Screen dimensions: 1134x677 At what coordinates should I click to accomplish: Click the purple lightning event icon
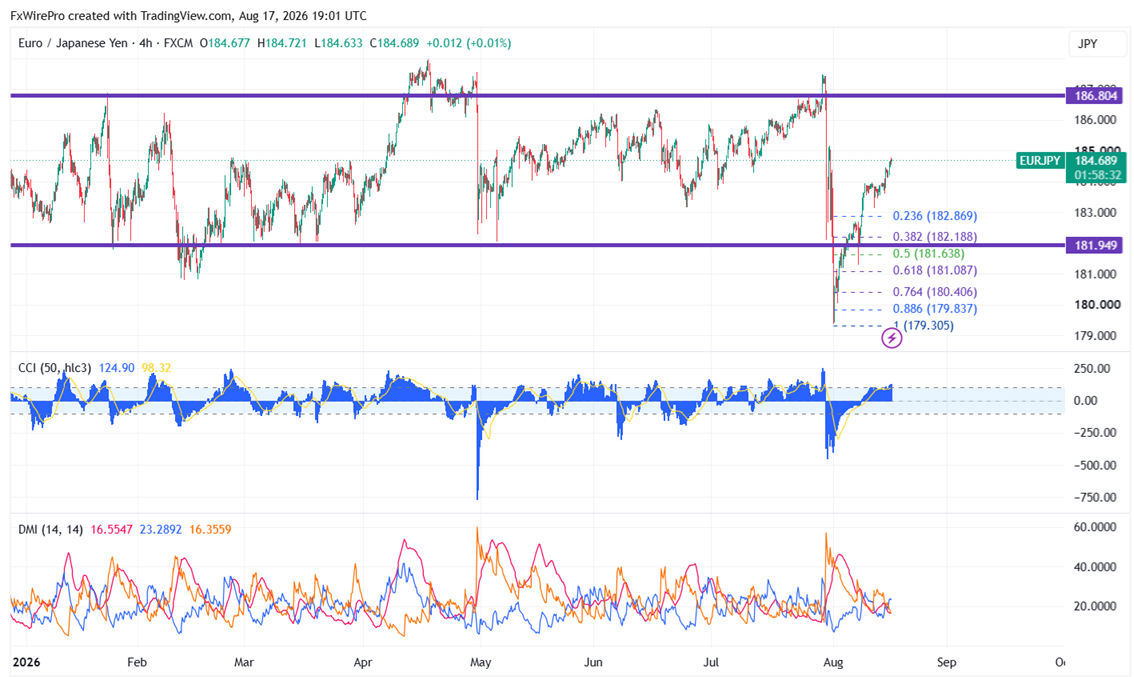click(x=892, y=338)
